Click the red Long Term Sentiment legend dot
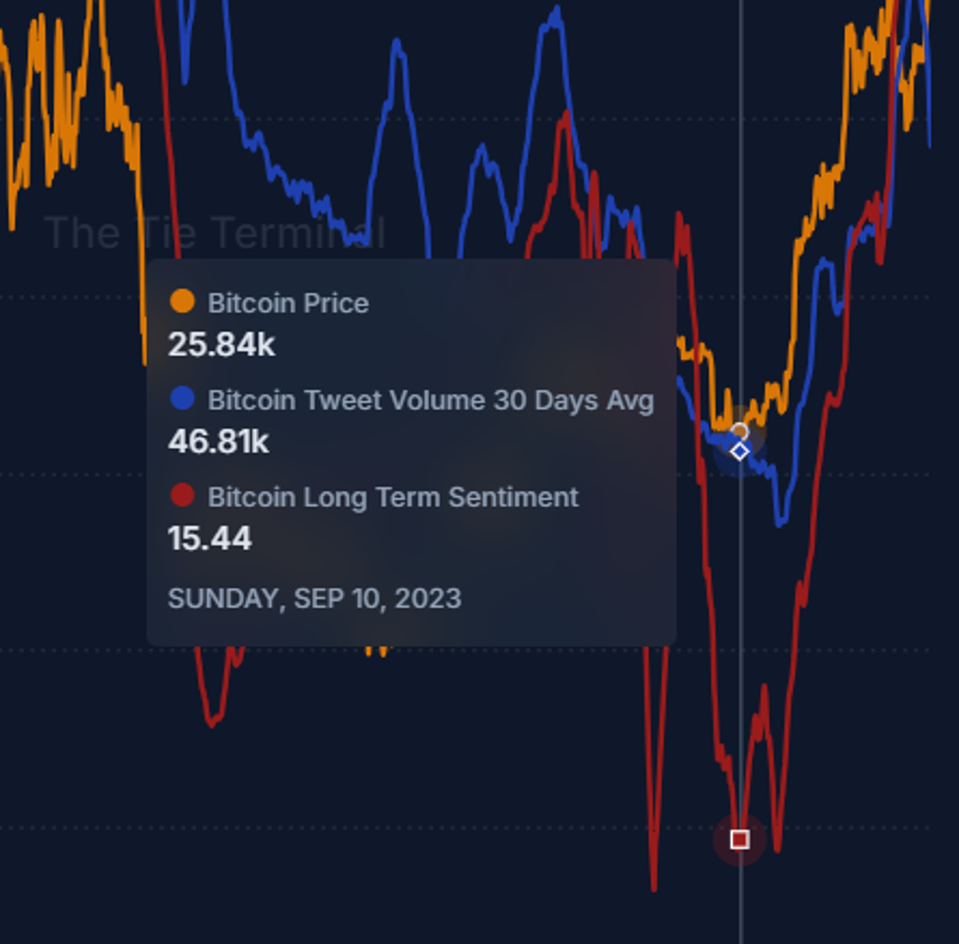The width and height of the screenshot is (959, 944). (x=182, y=495)
